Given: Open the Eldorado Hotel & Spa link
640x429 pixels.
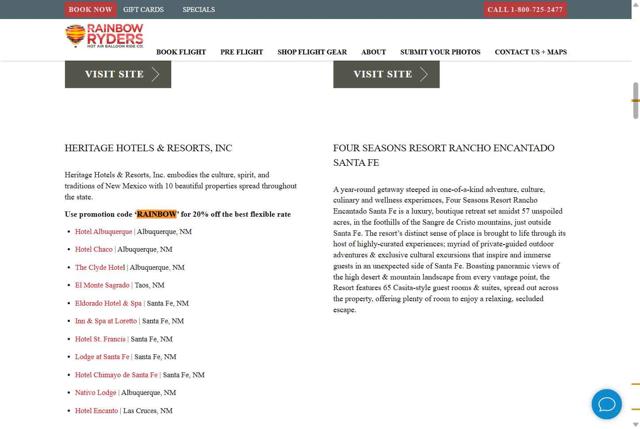Looking at the screenshot, I should point(108,303).
